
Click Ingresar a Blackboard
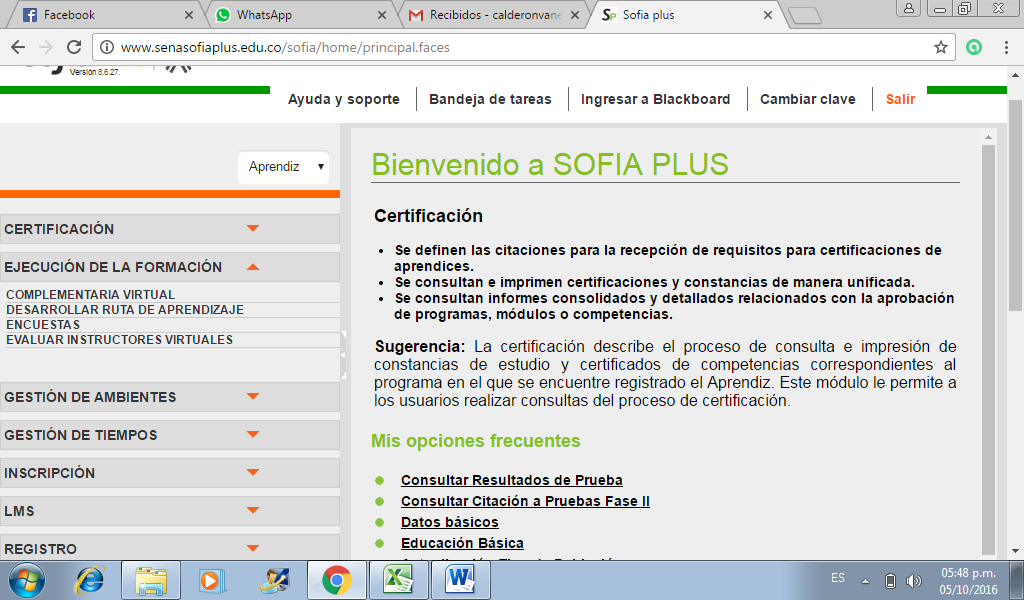(655, 99)
